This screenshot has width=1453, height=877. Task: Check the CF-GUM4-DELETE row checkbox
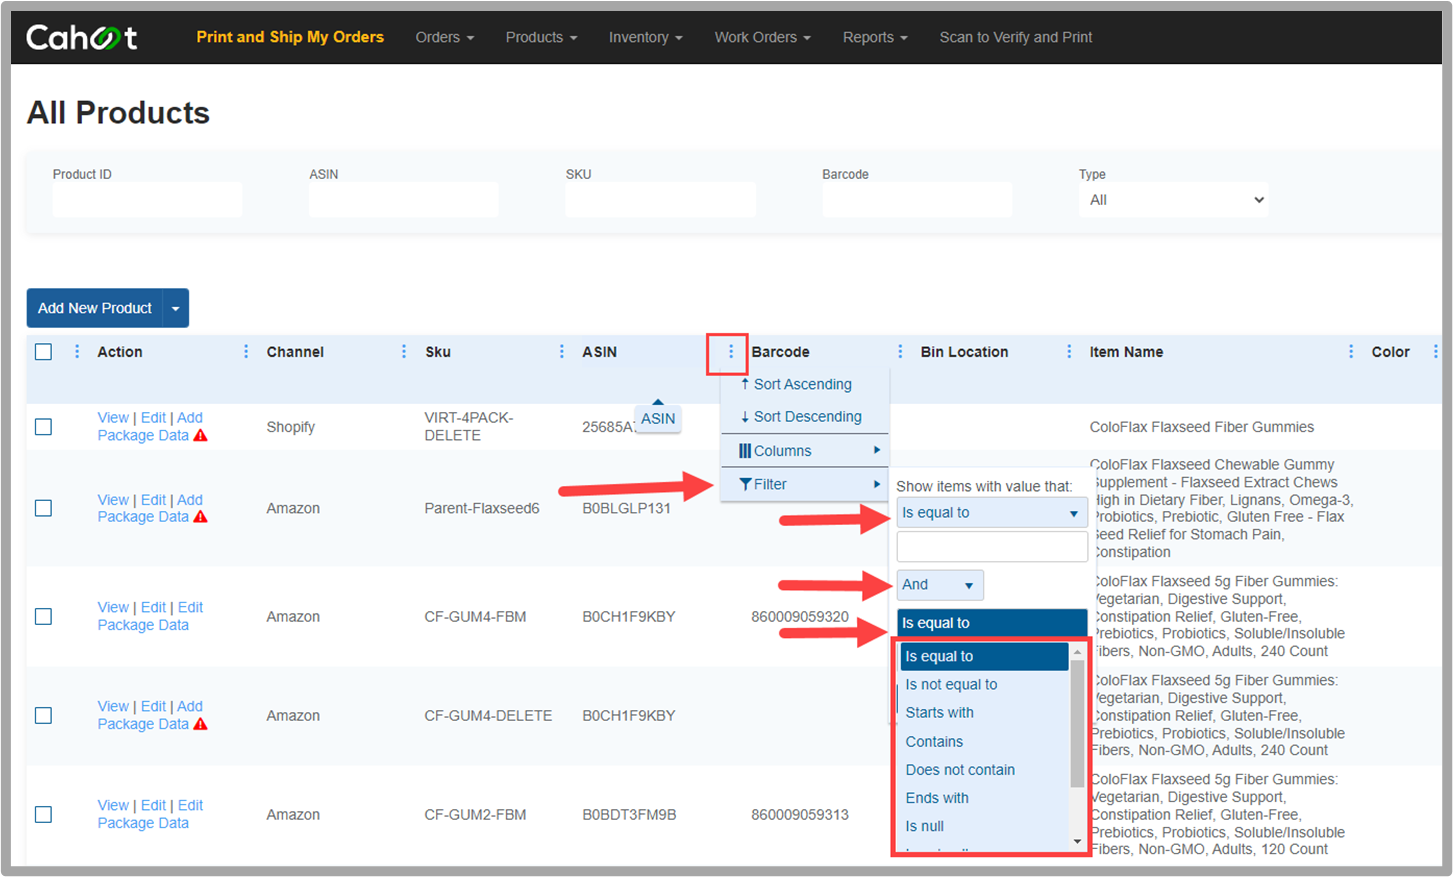coord(43,715)
